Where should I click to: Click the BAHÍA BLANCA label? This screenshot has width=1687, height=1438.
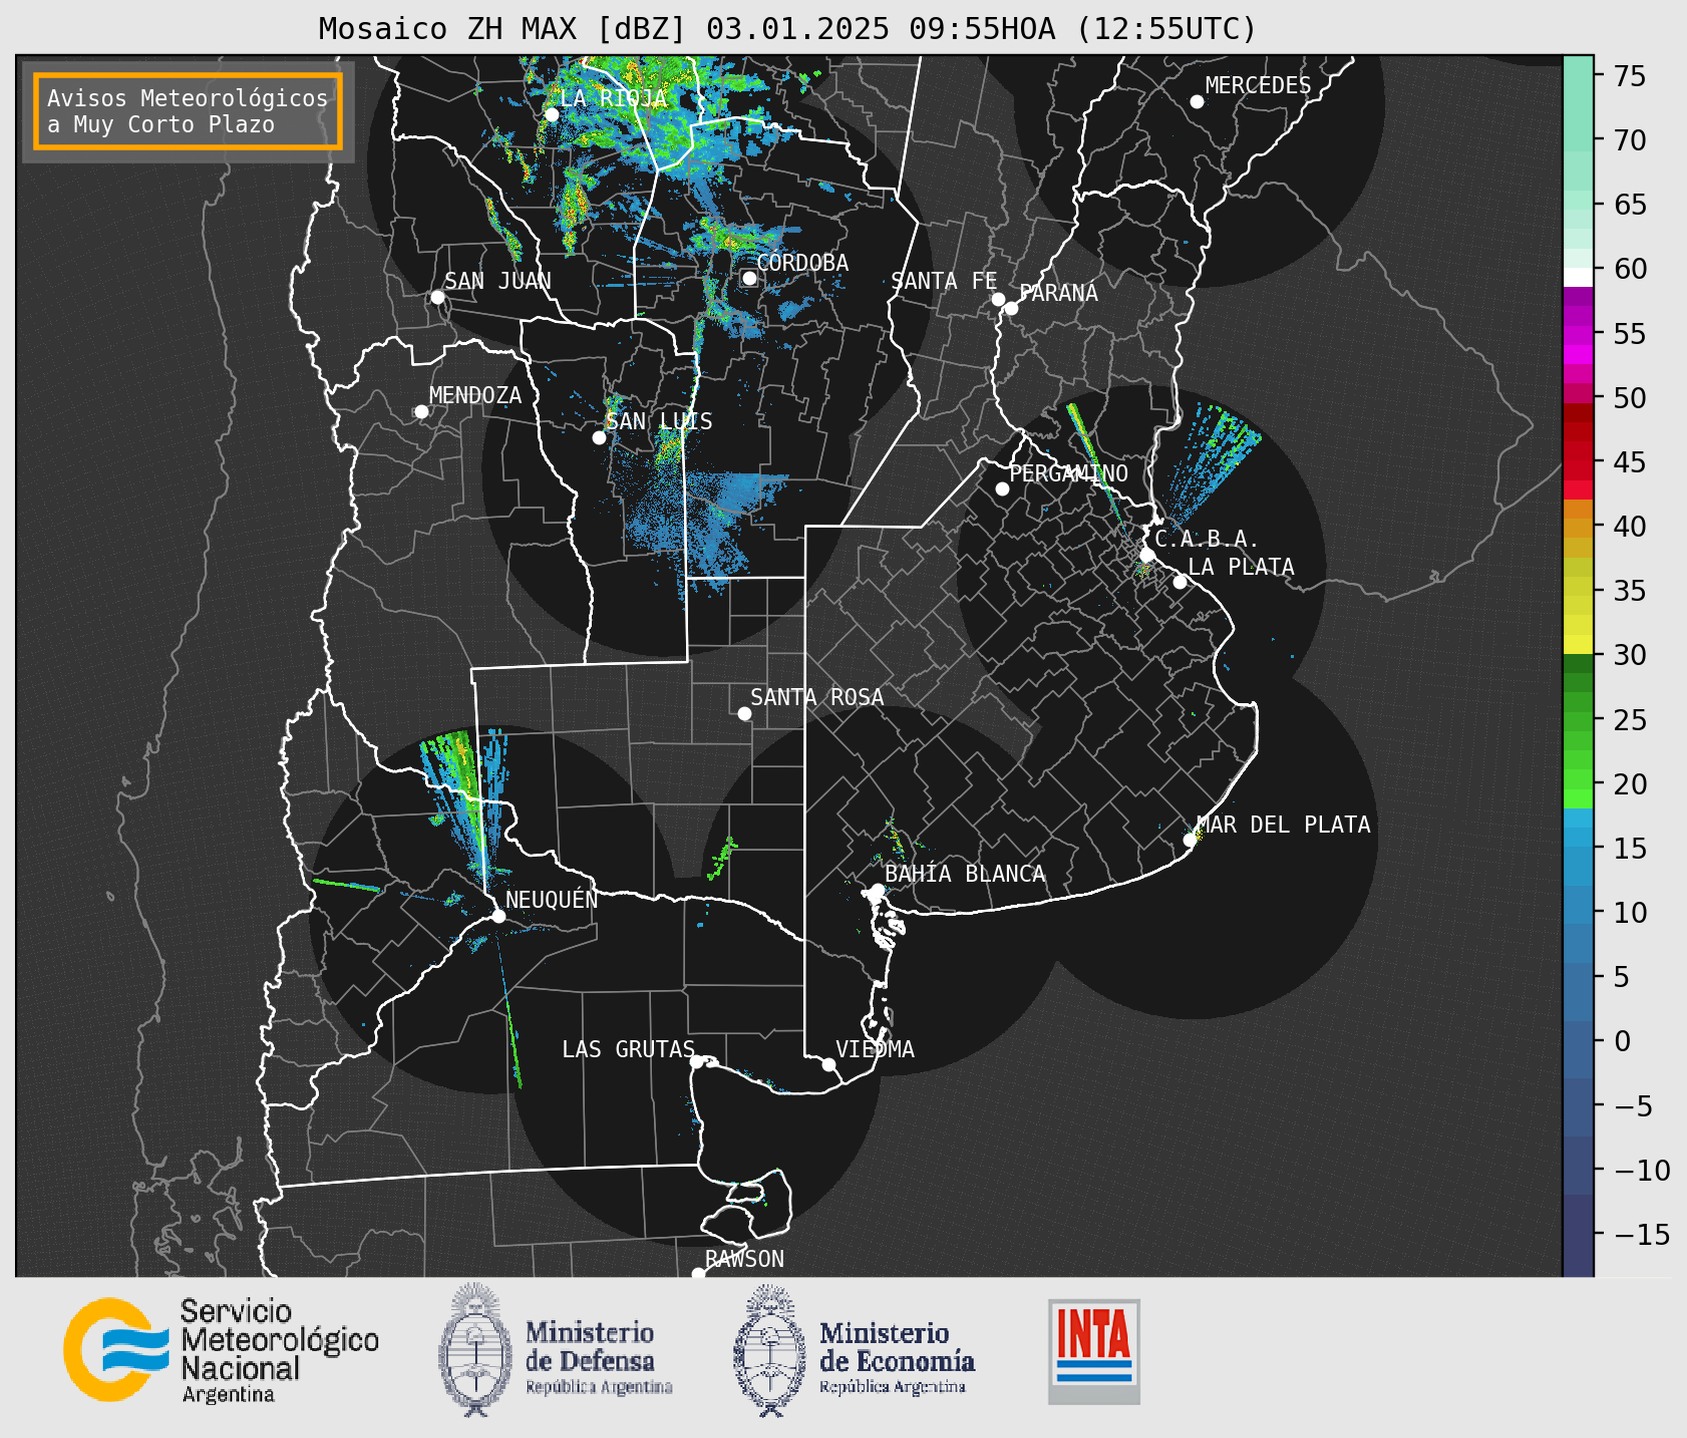[x=965, y=874]
